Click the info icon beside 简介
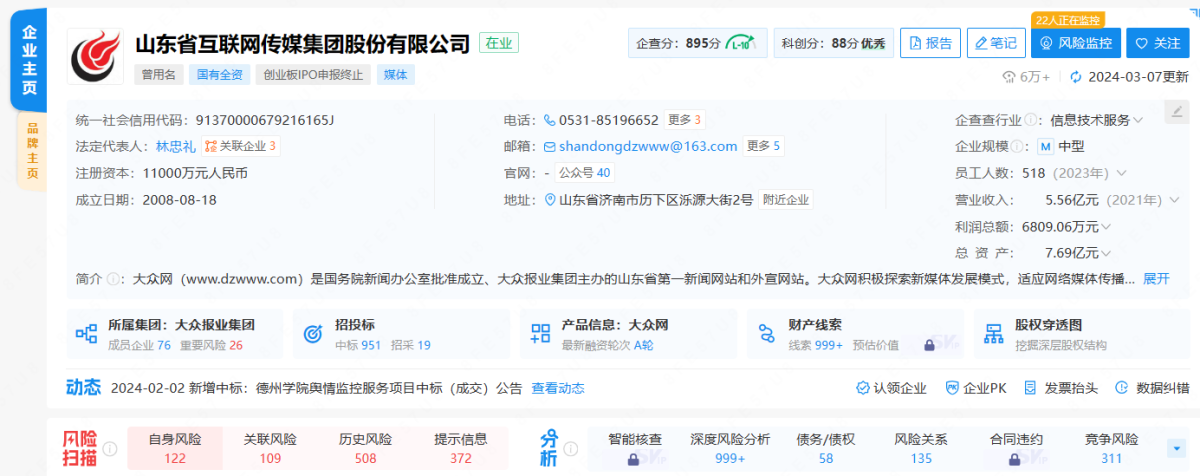Viewport: 1200px width, 476px height. point(113,278)
